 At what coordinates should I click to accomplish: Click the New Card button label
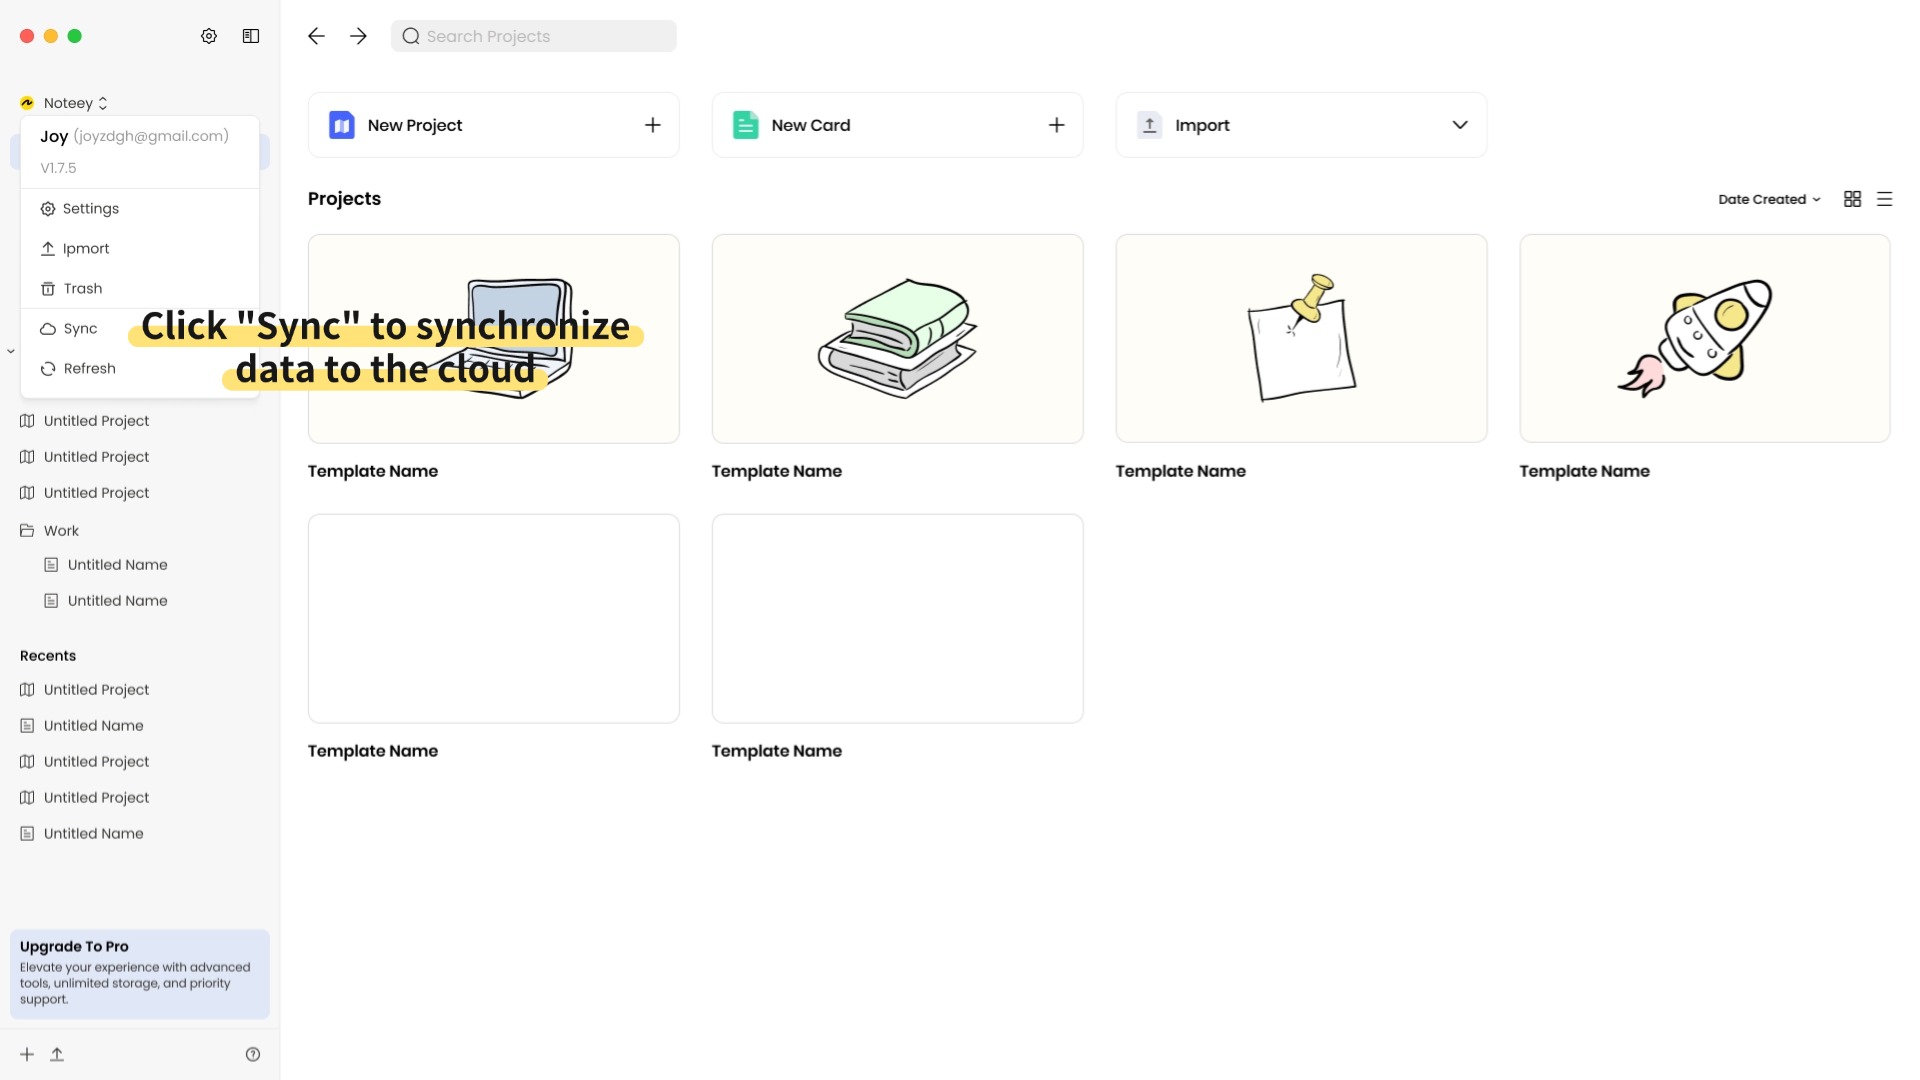(x=811, y=125)
